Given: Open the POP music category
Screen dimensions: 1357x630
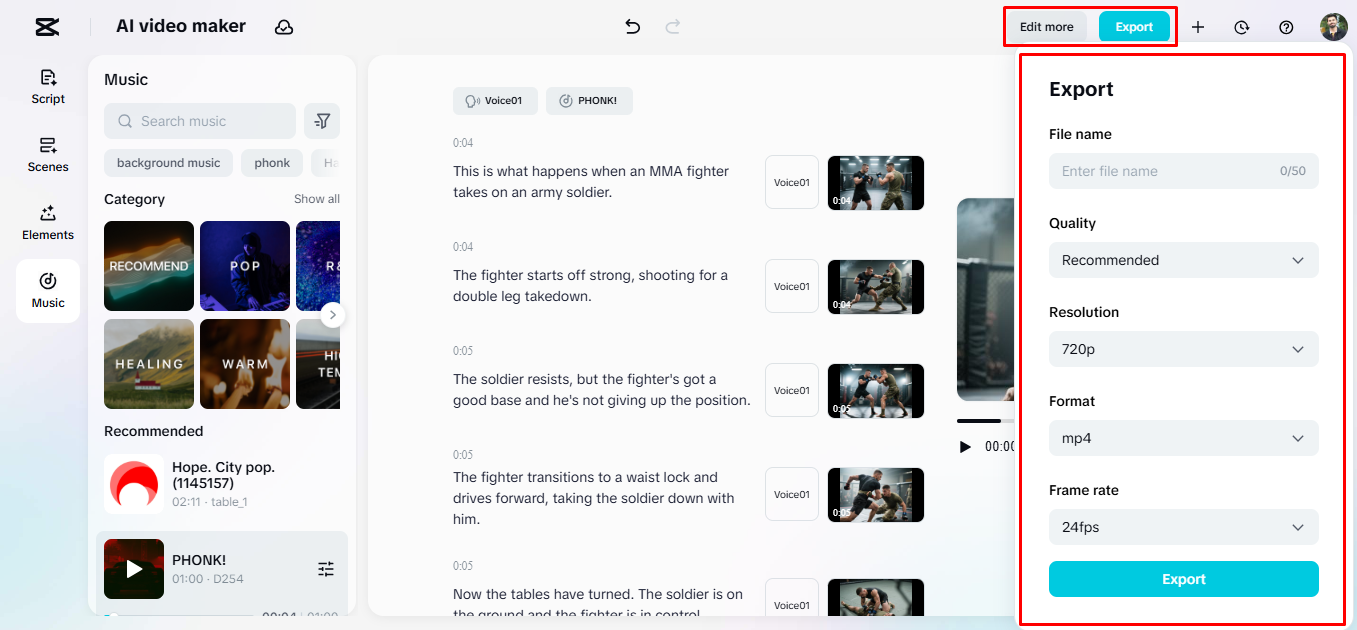Looking at the screenshot, I should point(245,266).
